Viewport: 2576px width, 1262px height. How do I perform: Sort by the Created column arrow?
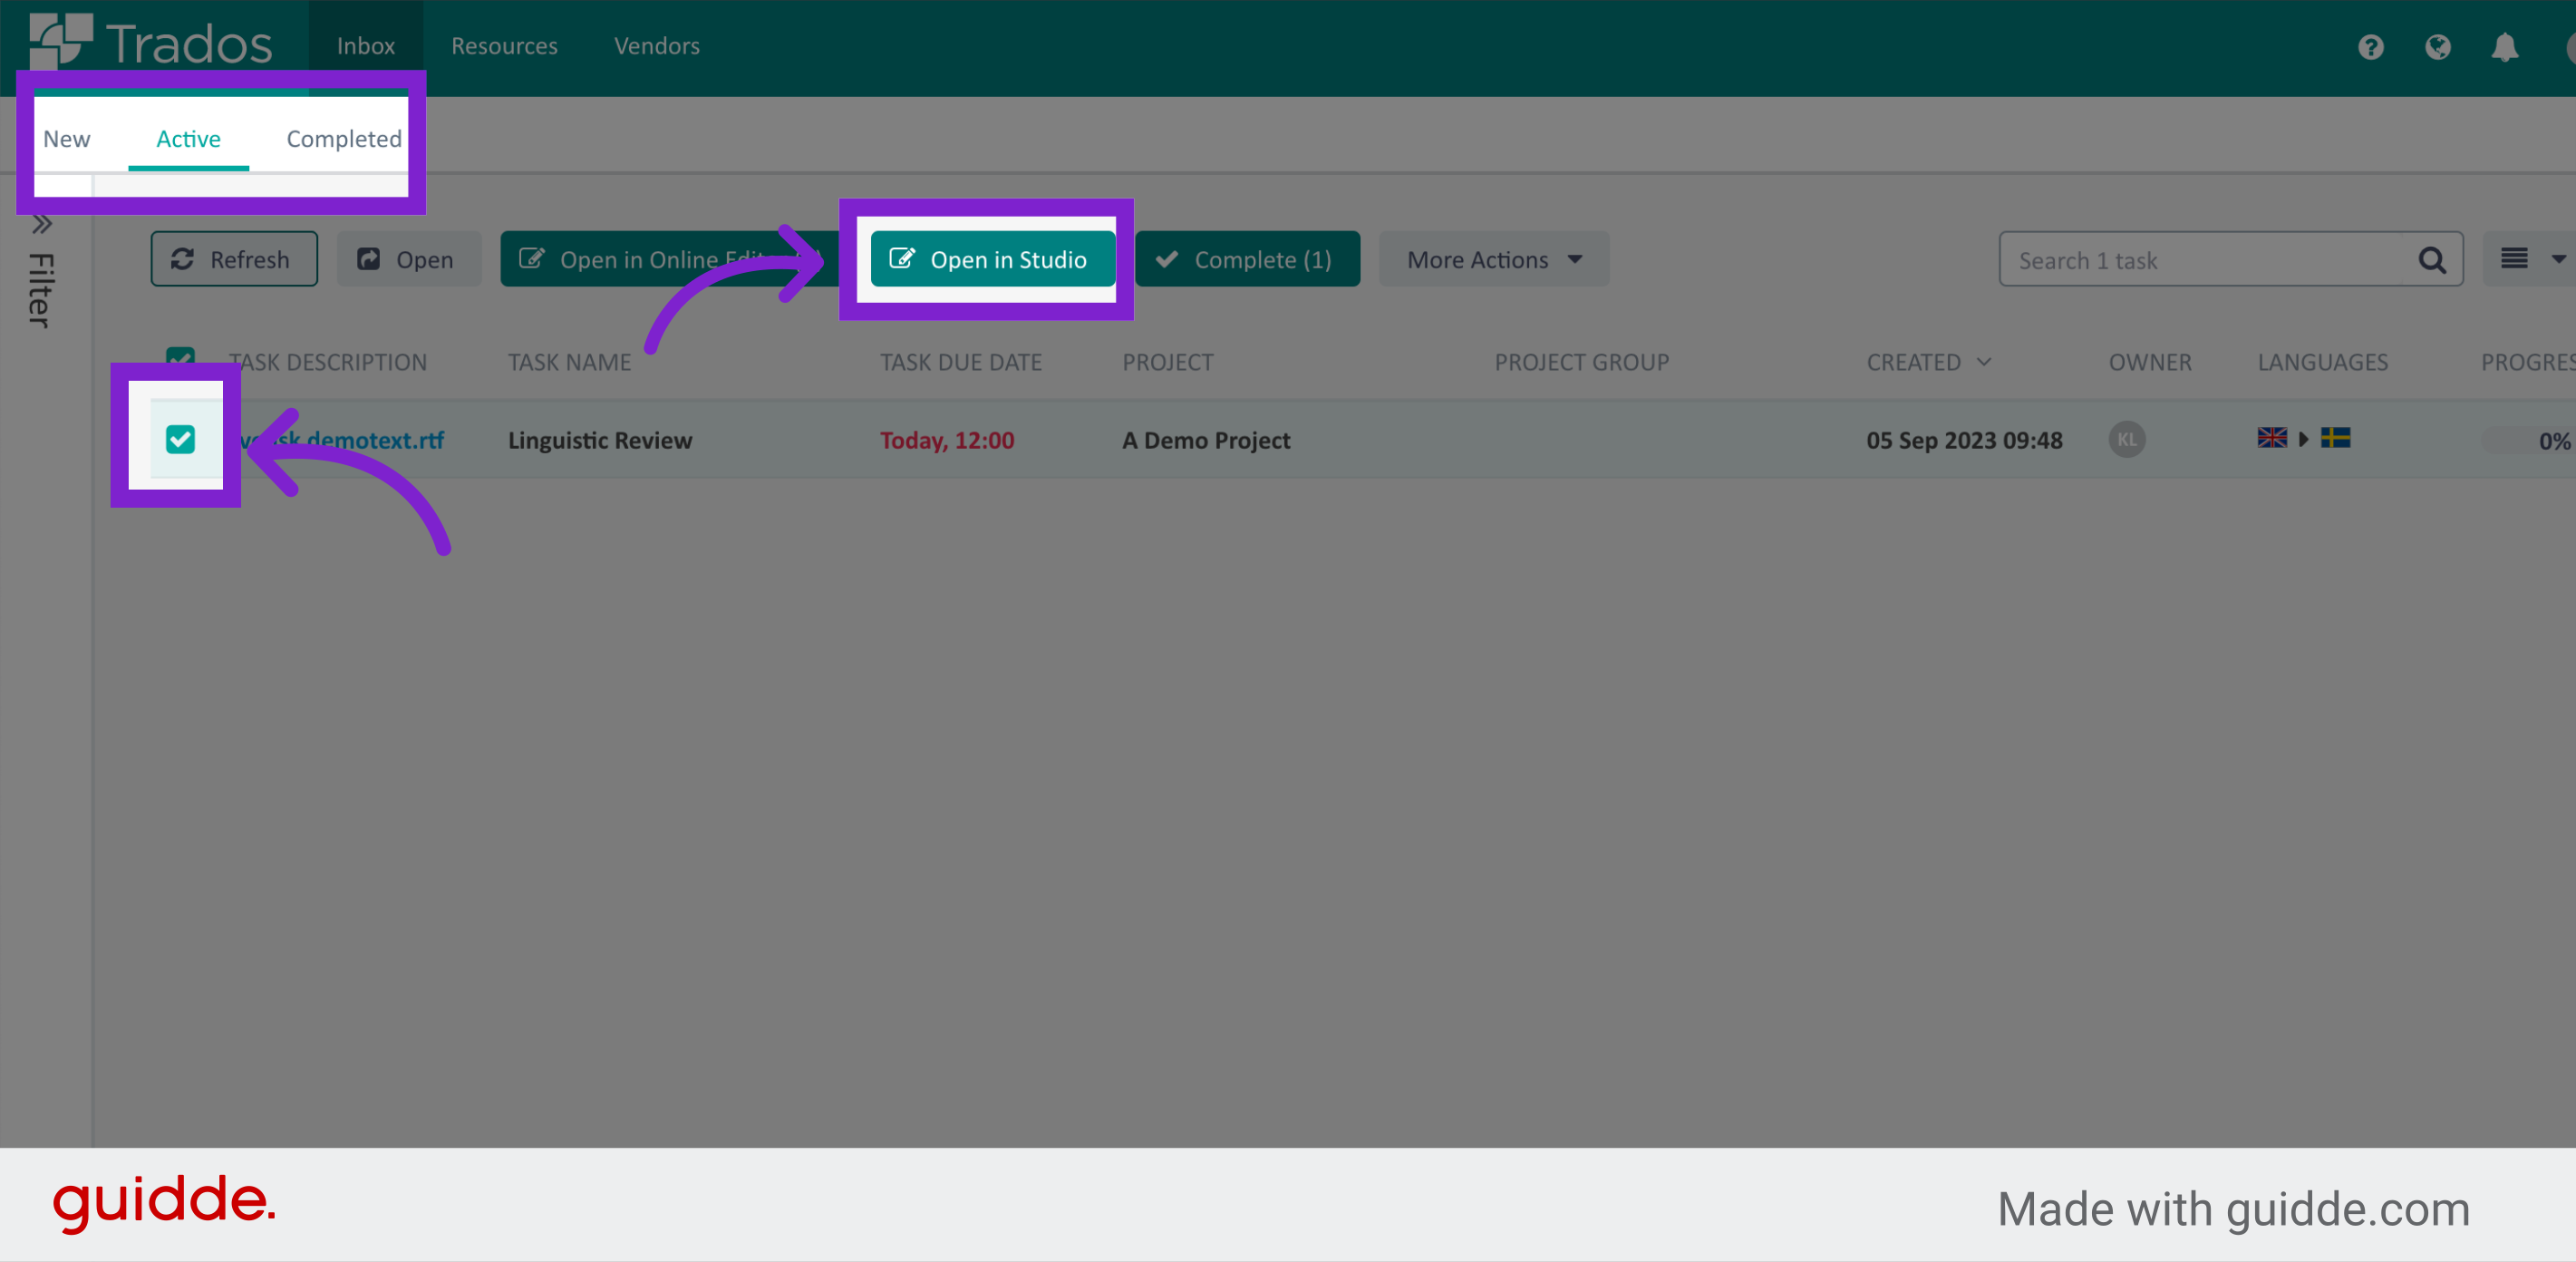[x=1984, y=362]
